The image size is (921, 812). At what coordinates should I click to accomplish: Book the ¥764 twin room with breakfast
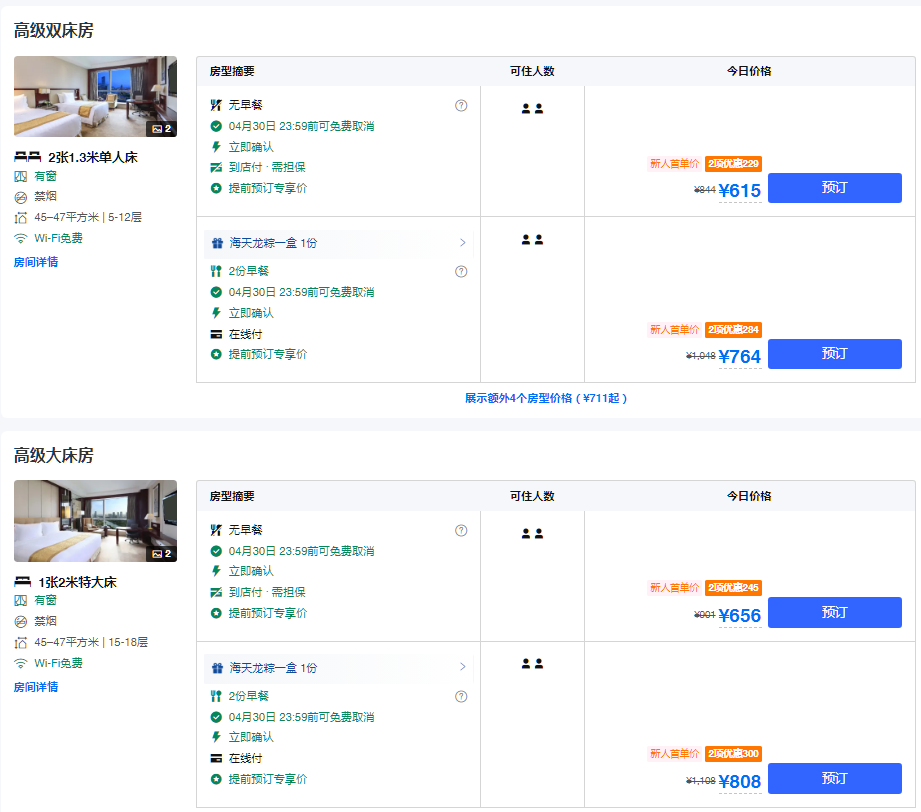tap(834, 354)
